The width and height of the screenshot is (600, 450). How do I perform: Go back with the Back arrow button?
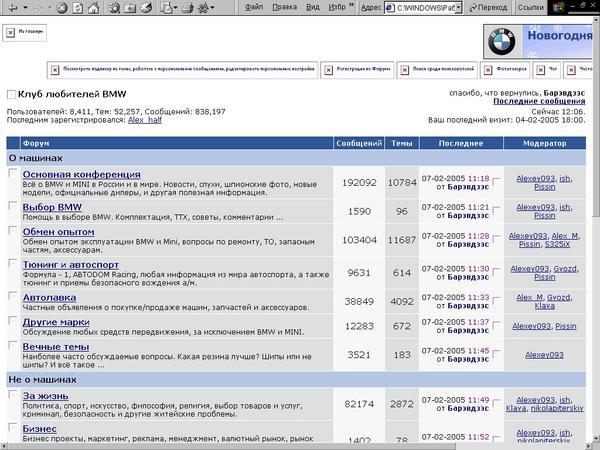pos(13,7)
